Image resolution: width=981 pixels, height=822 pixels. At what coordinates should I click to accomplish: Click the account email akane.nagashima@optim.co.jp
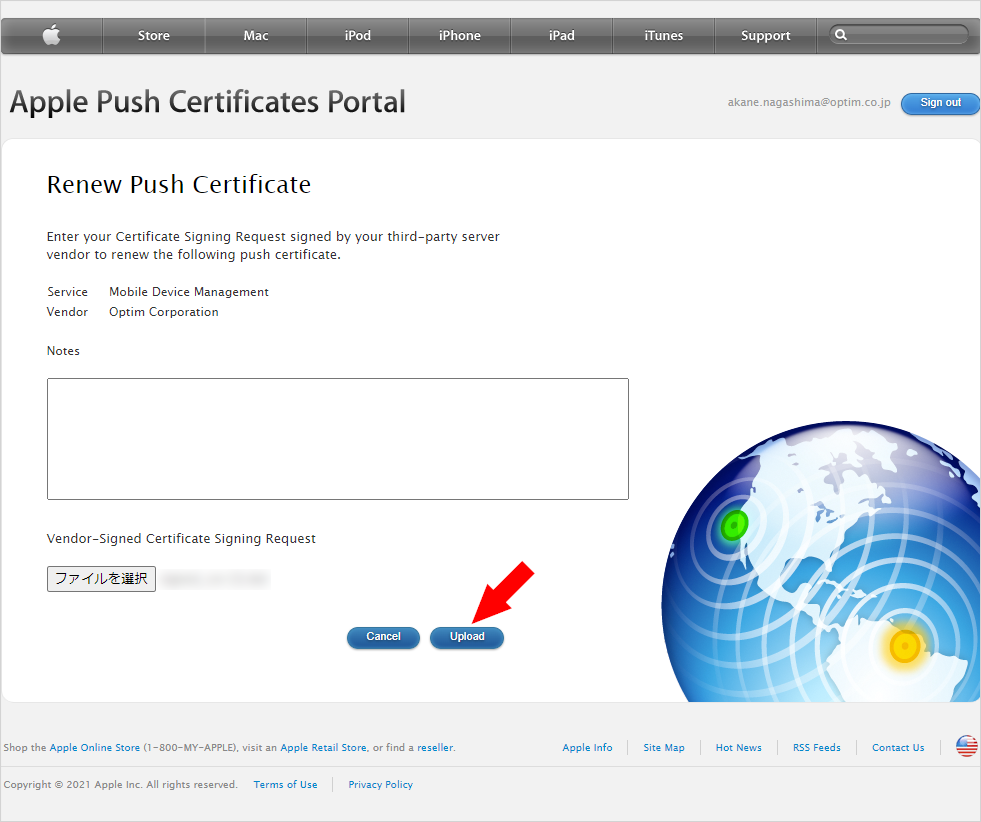click(x=808, y=102)
